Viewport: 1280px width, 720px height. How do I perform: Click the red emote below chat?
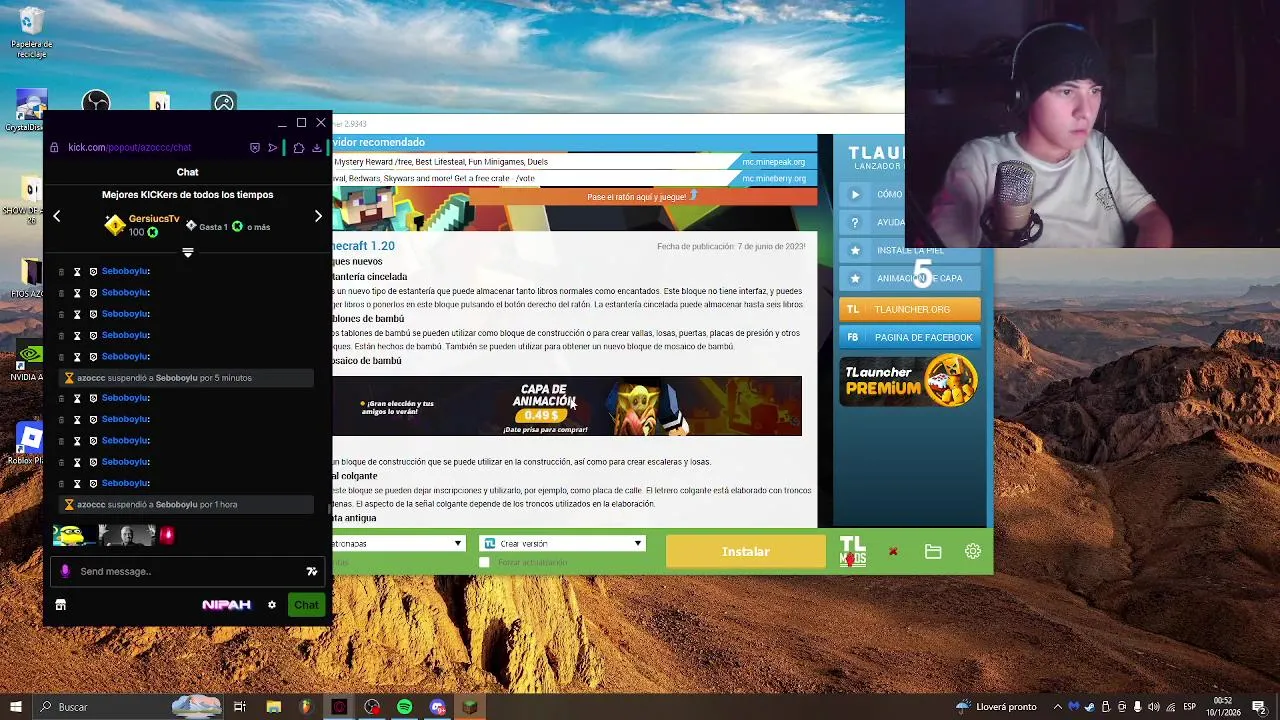point(167,535)
